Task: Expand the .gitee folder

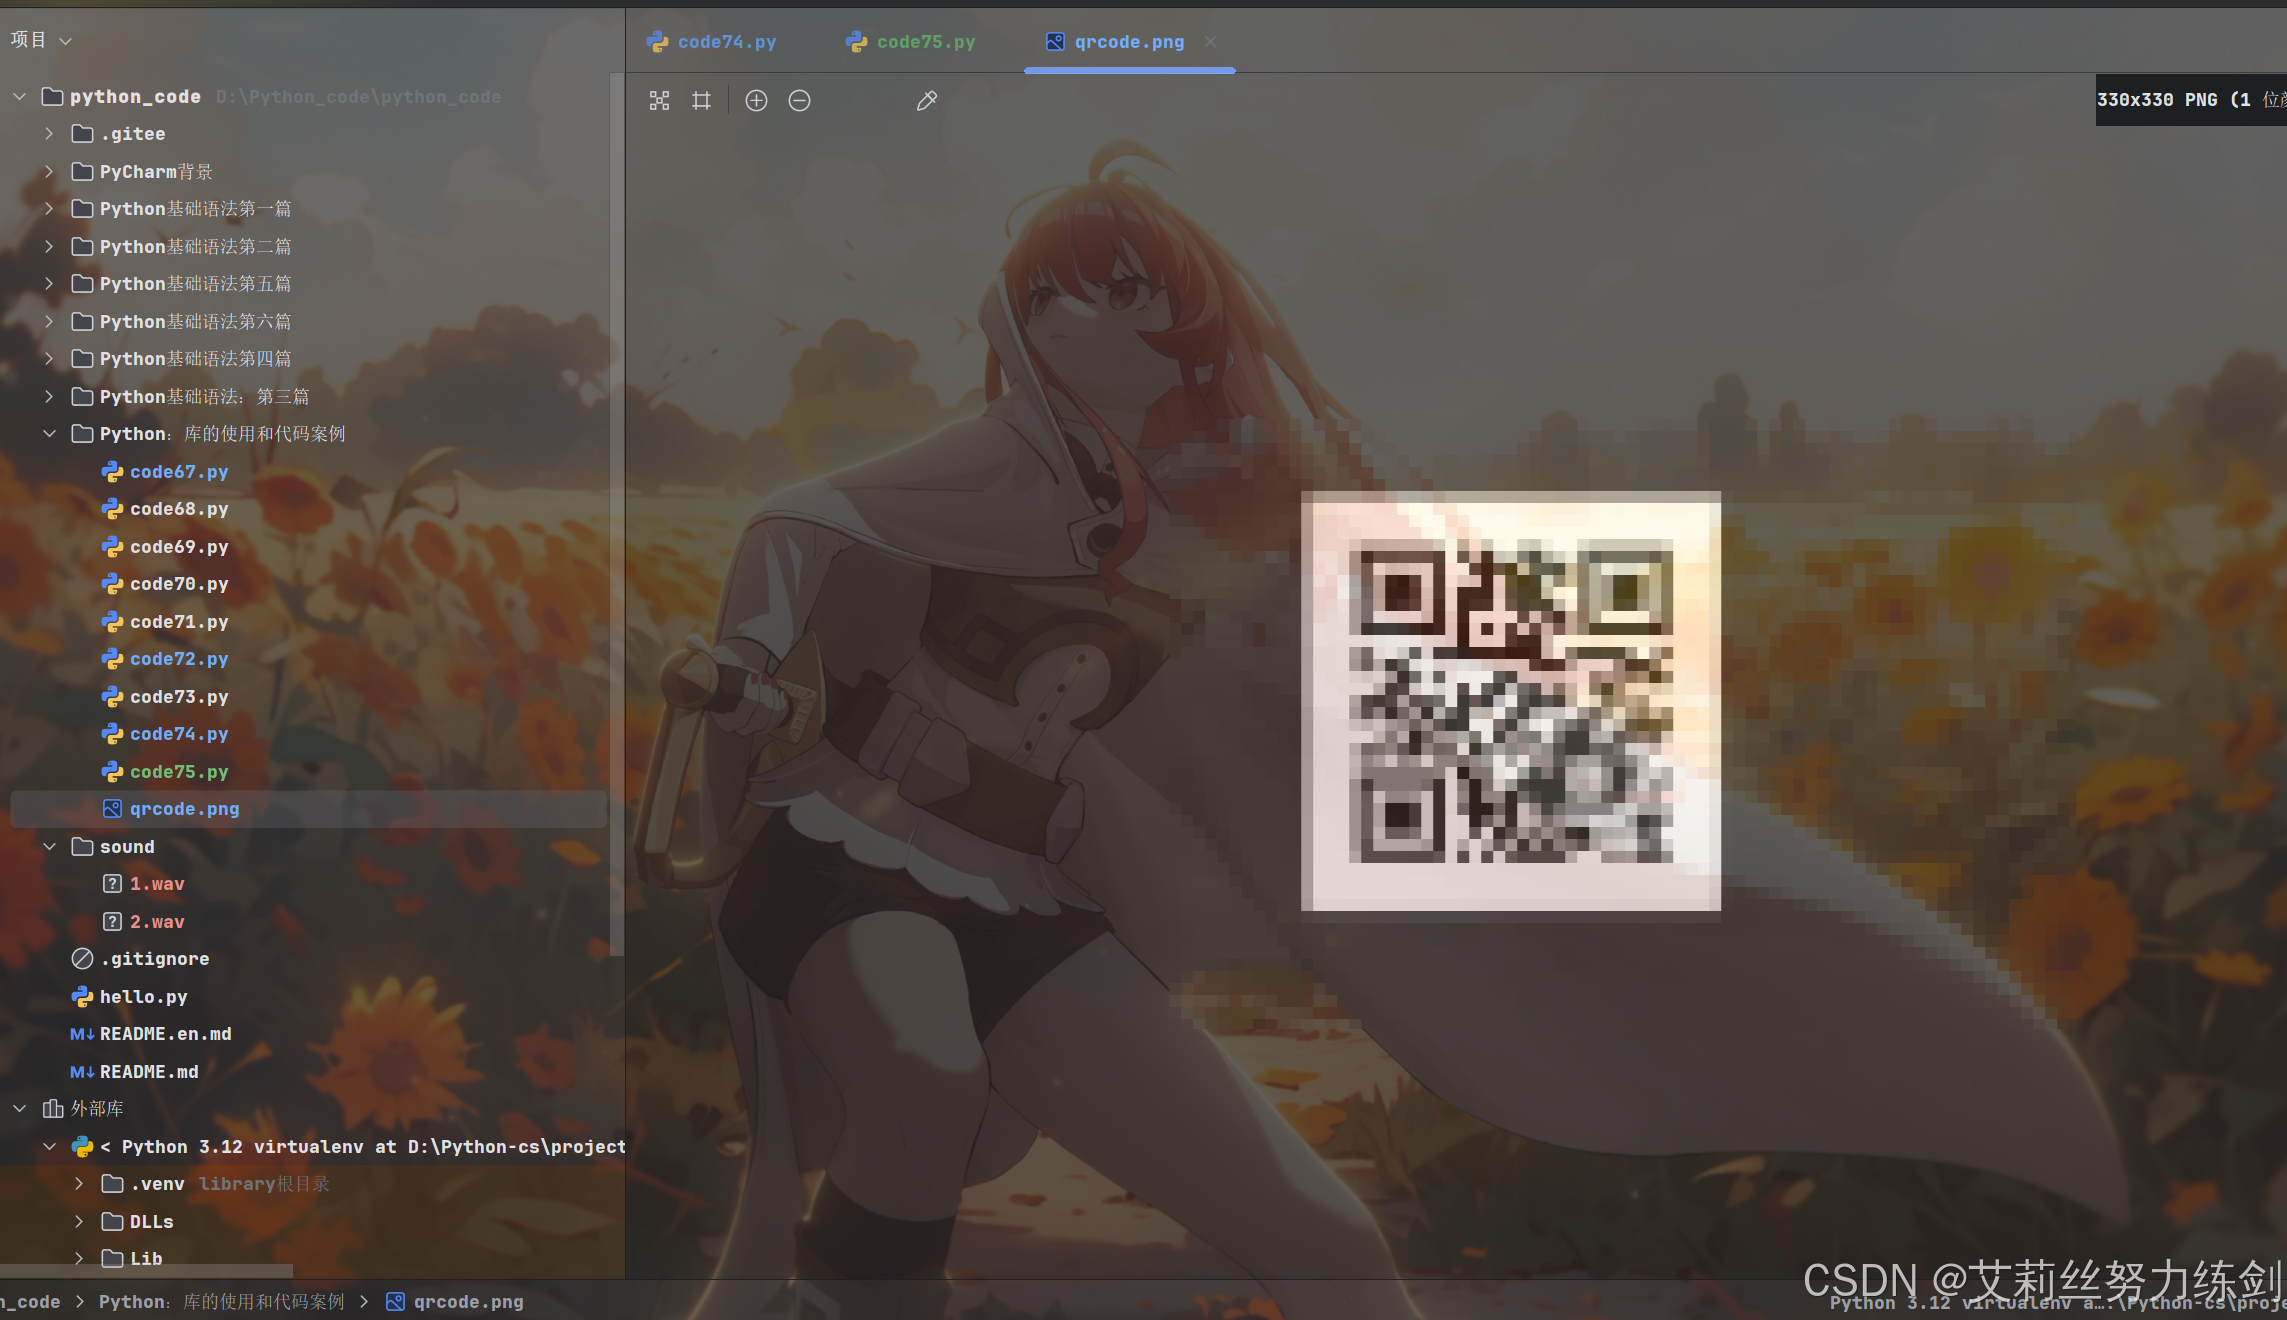Action: [49, 134]
